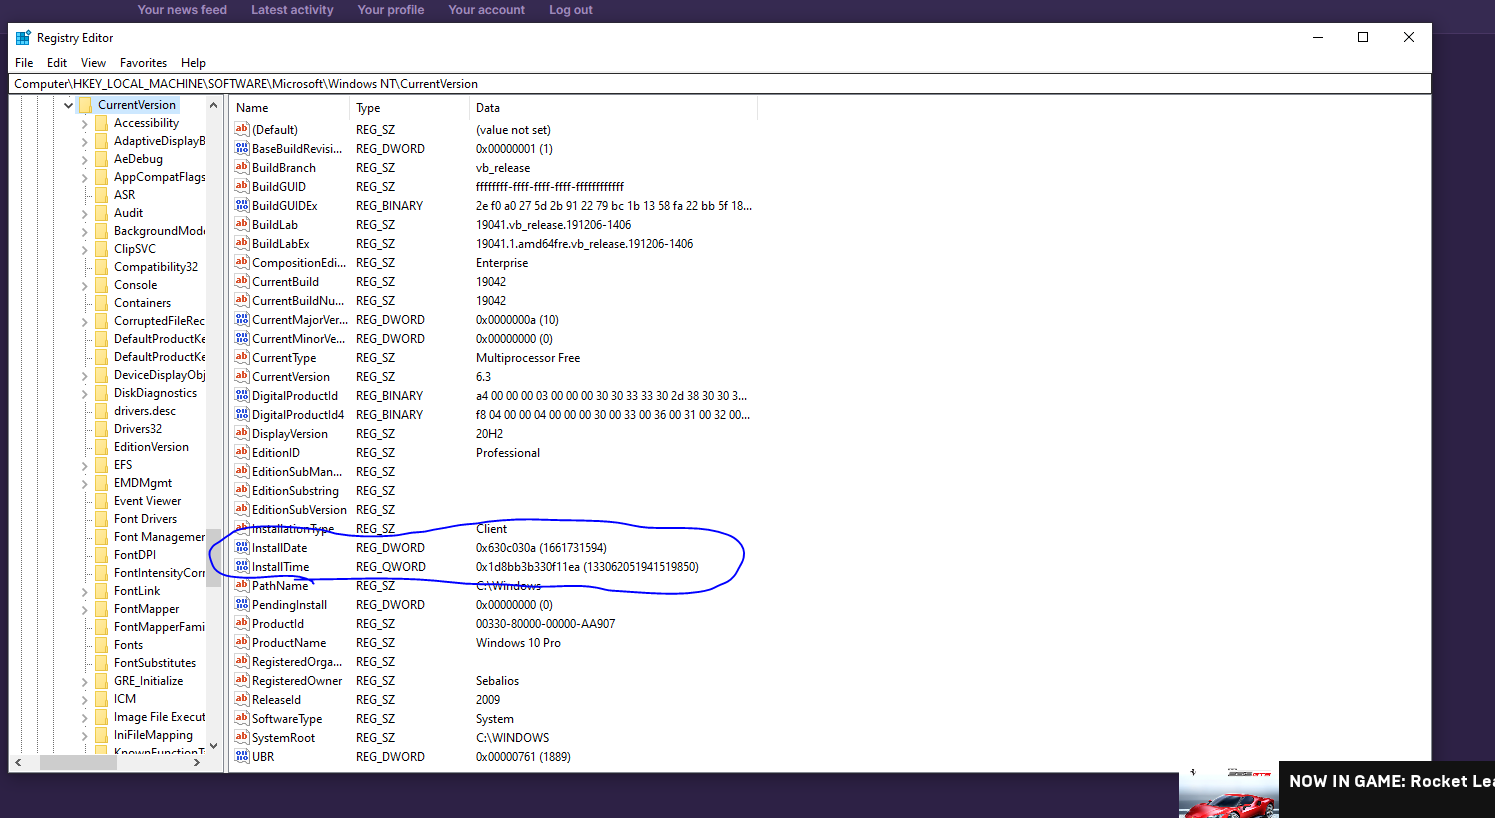Collapse the CurrentVersion tree node
Image resolution: width=1495 pixels, height=818 pixels.
pos(68,105)
